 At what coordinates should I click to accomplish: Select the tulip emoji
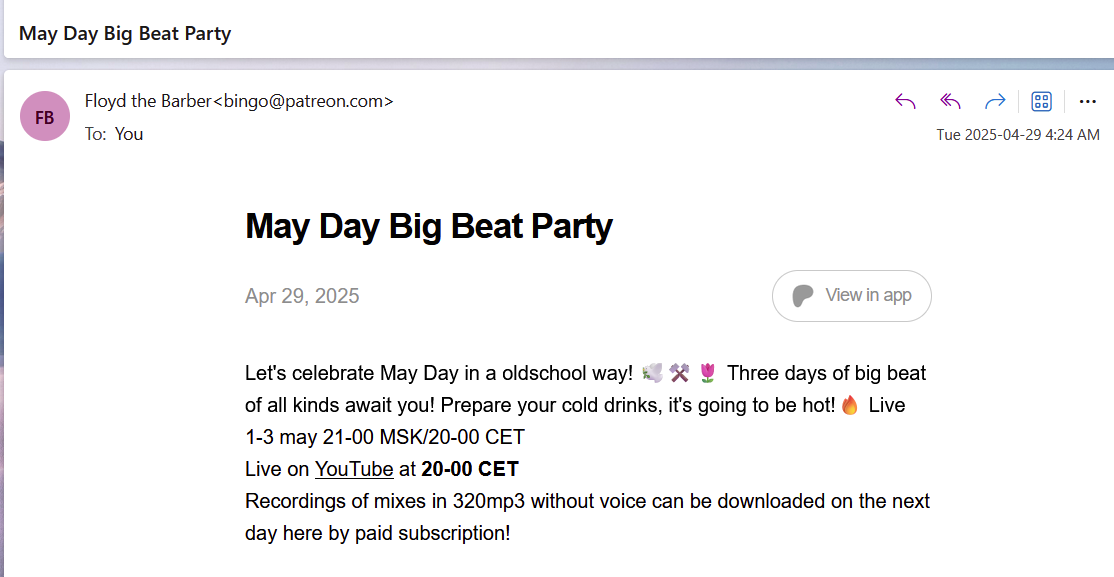pyautogui.click(x=708, y=373)
